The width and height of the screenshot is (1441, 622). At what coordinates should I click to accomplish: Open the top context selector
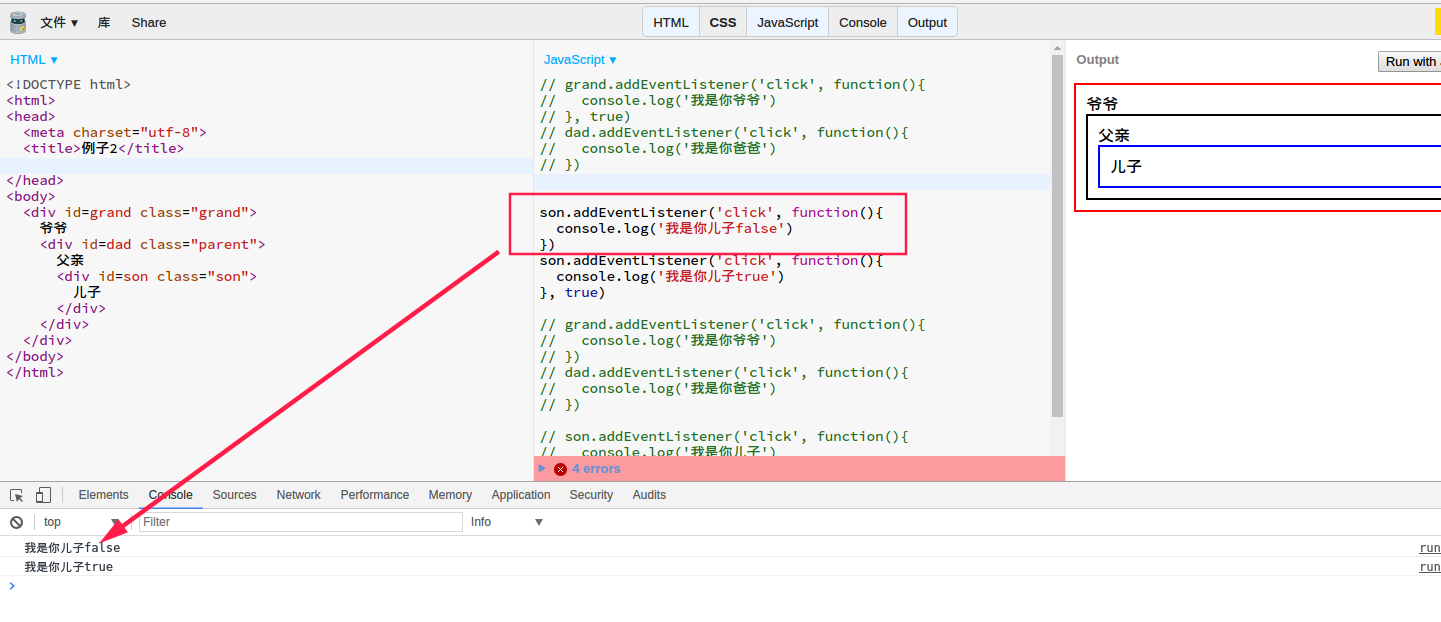coord(82,522)
